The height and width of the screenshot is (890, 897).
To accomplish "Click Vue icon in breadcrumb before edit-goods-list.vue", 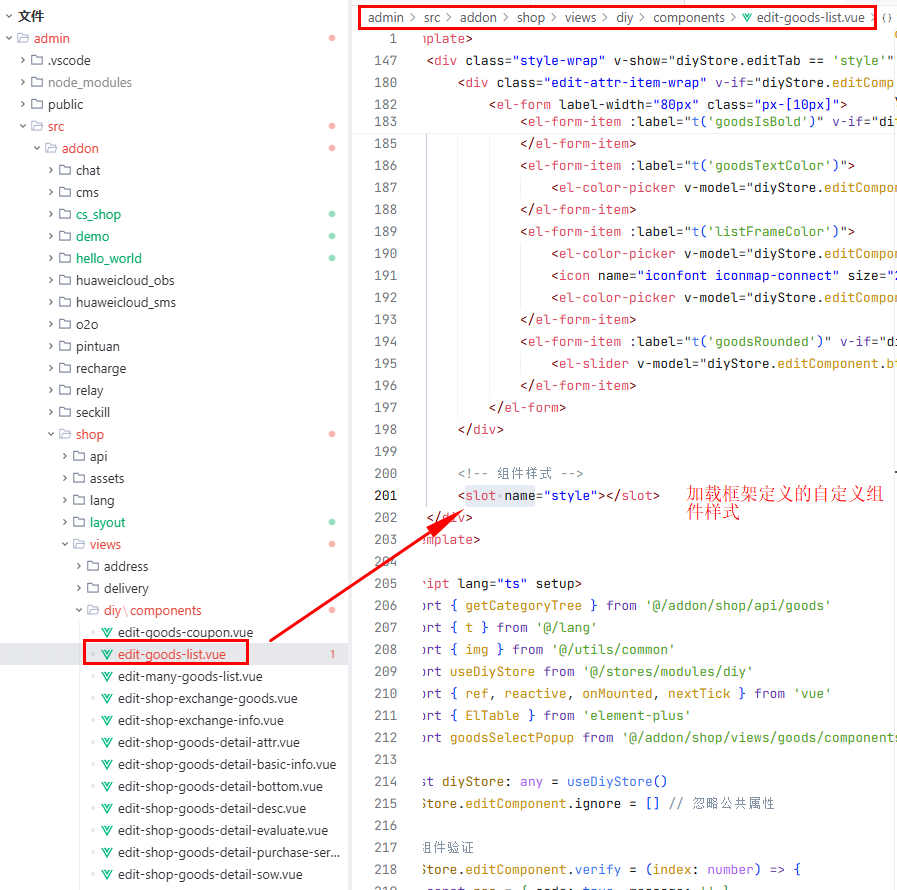I will click(x=746, y=18).
